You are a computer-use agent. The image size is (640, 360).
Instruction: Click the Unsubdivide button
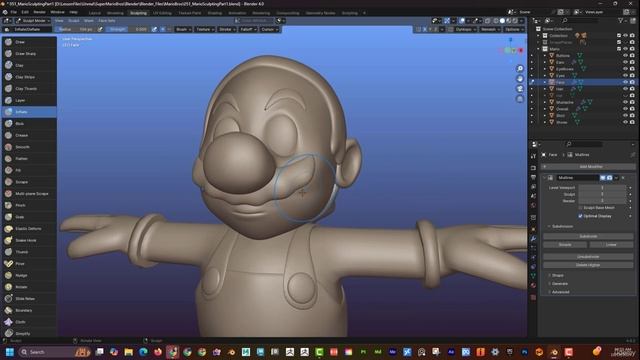click(x=588, y=257)
